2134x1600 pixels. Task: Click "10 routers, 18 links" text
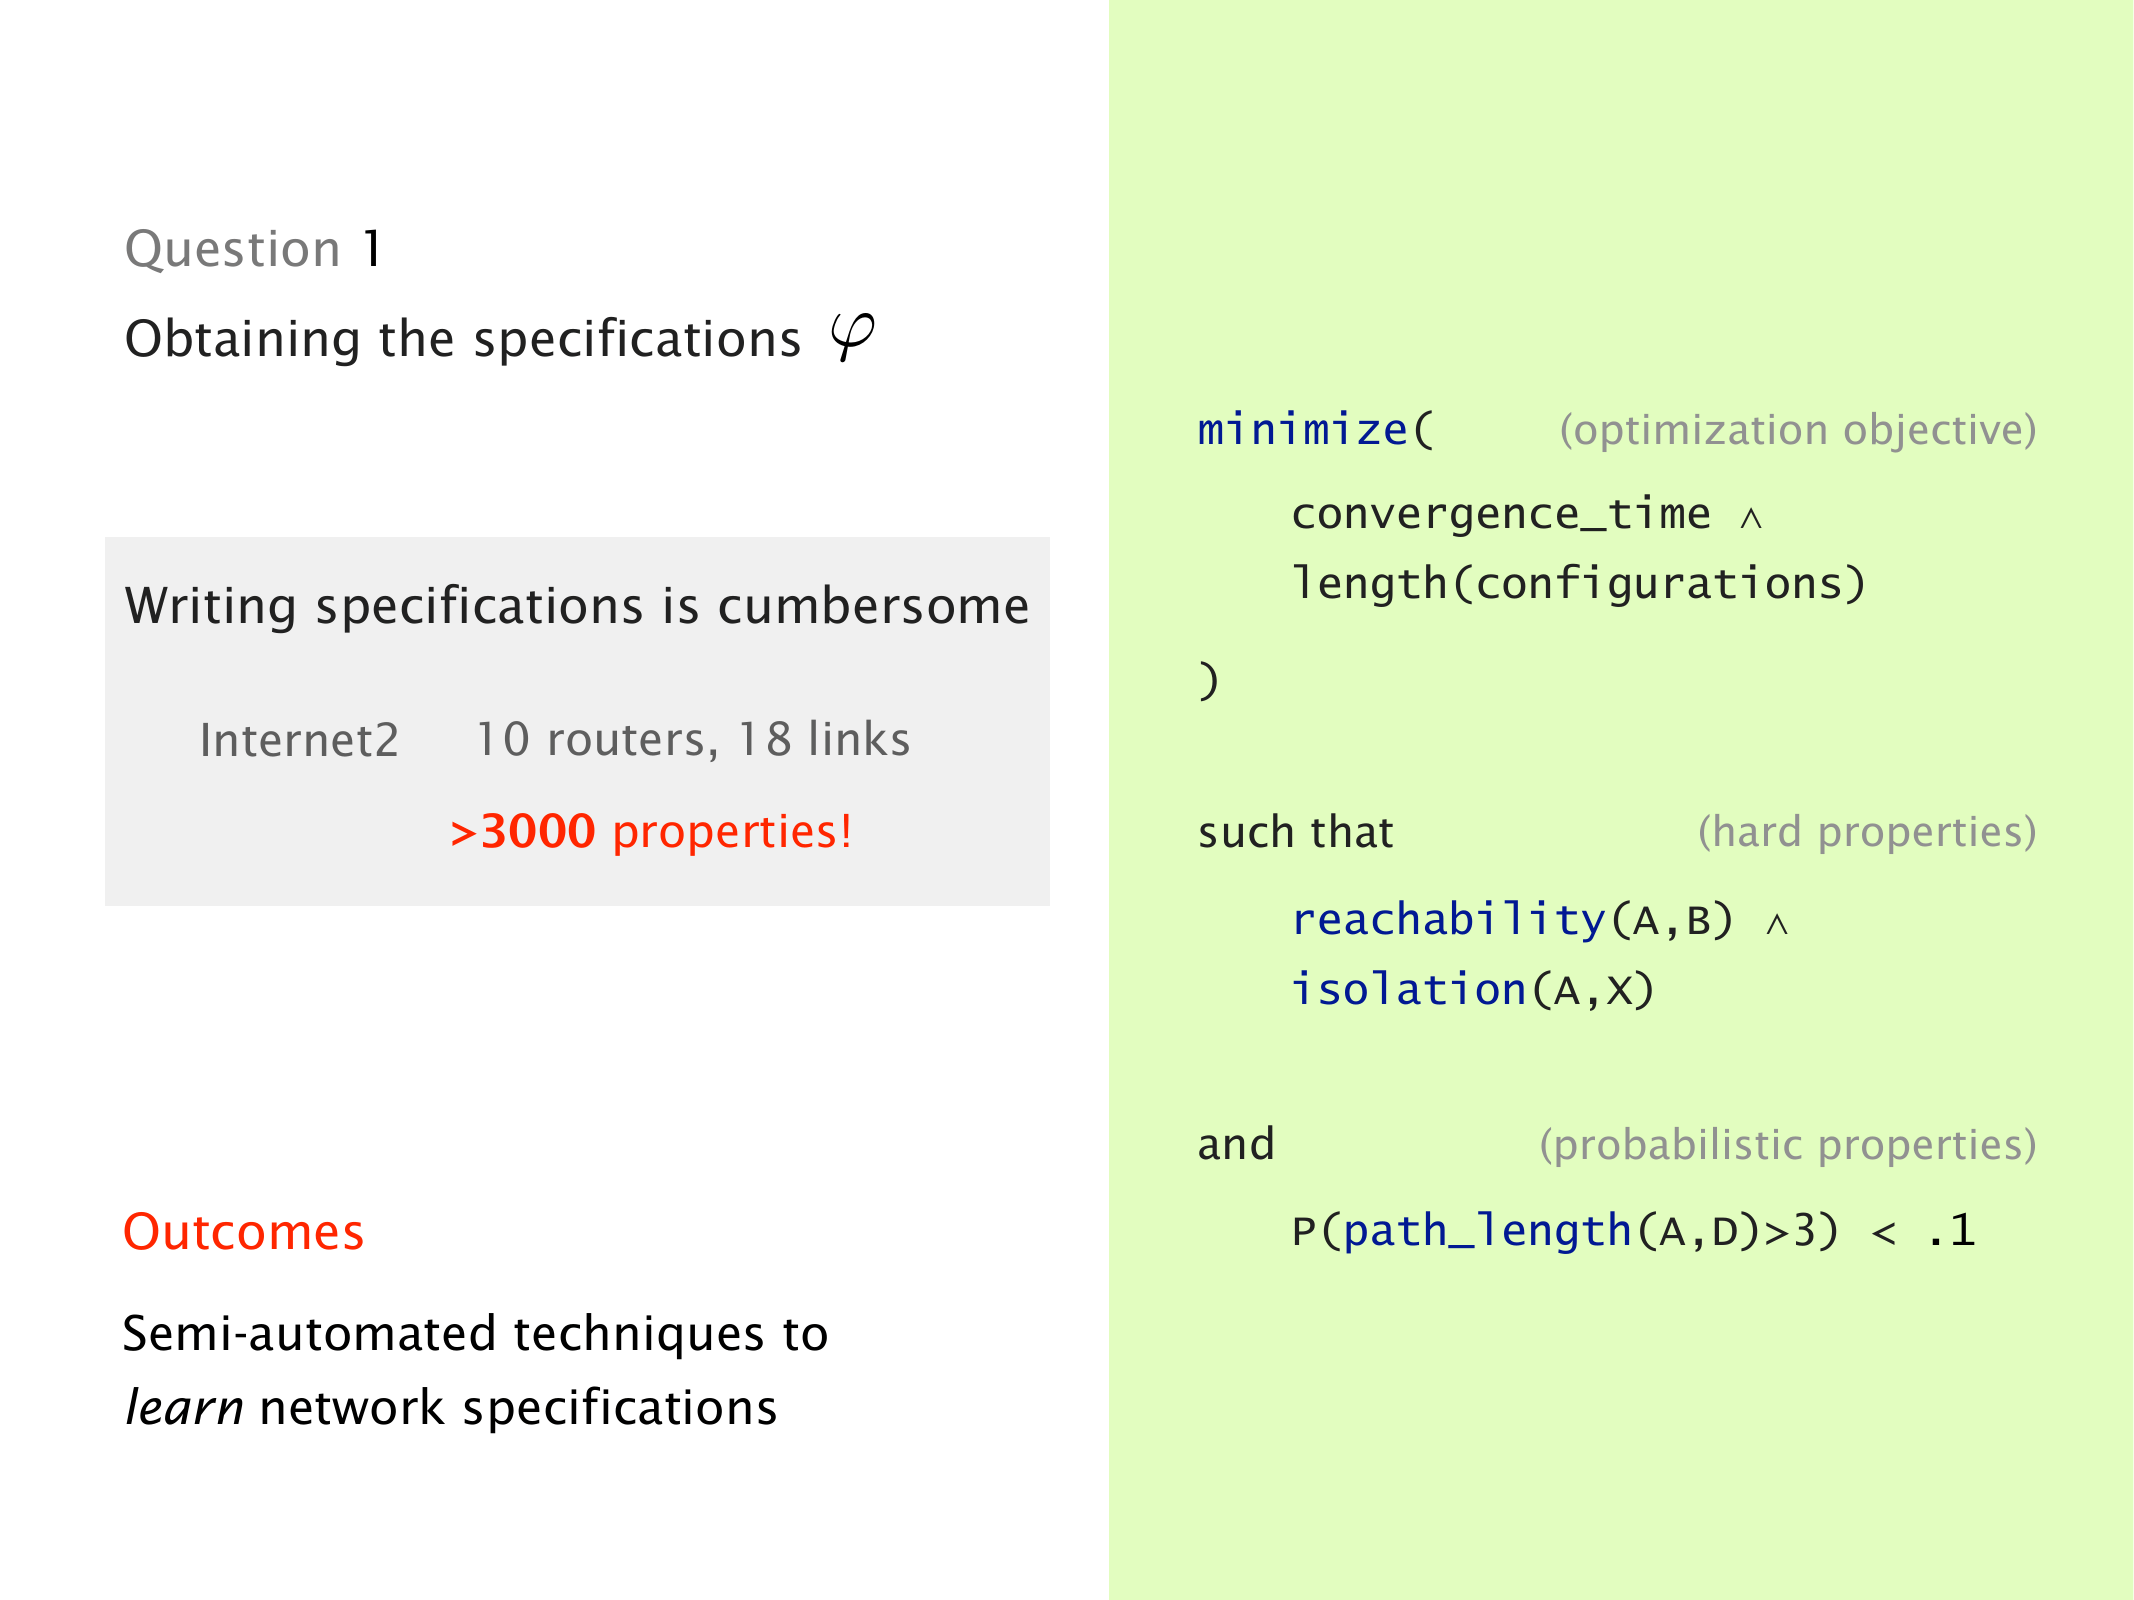[692, 740]
